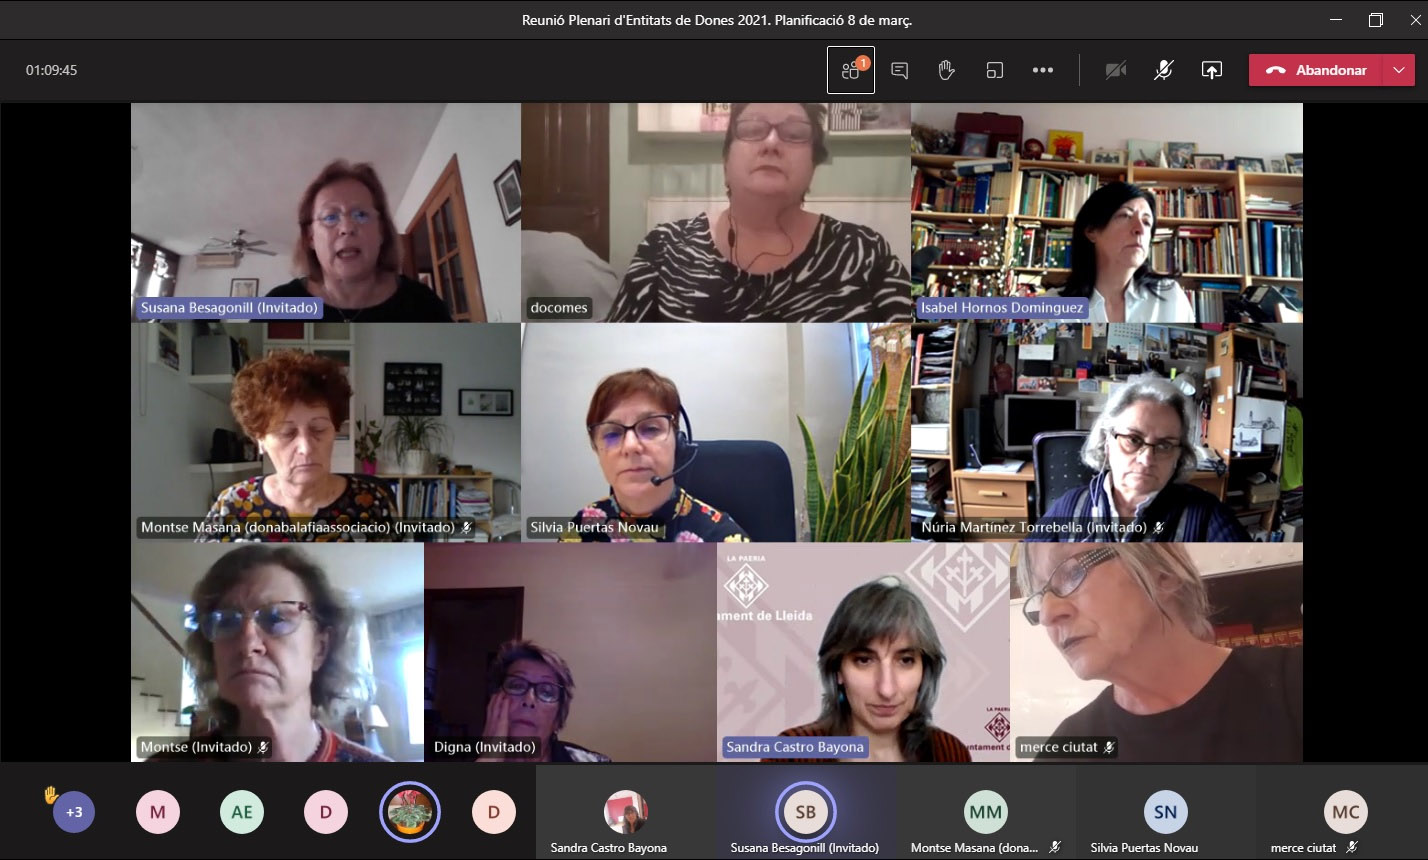Select Susana Besagonill SB avatar tile

[805, 812]
